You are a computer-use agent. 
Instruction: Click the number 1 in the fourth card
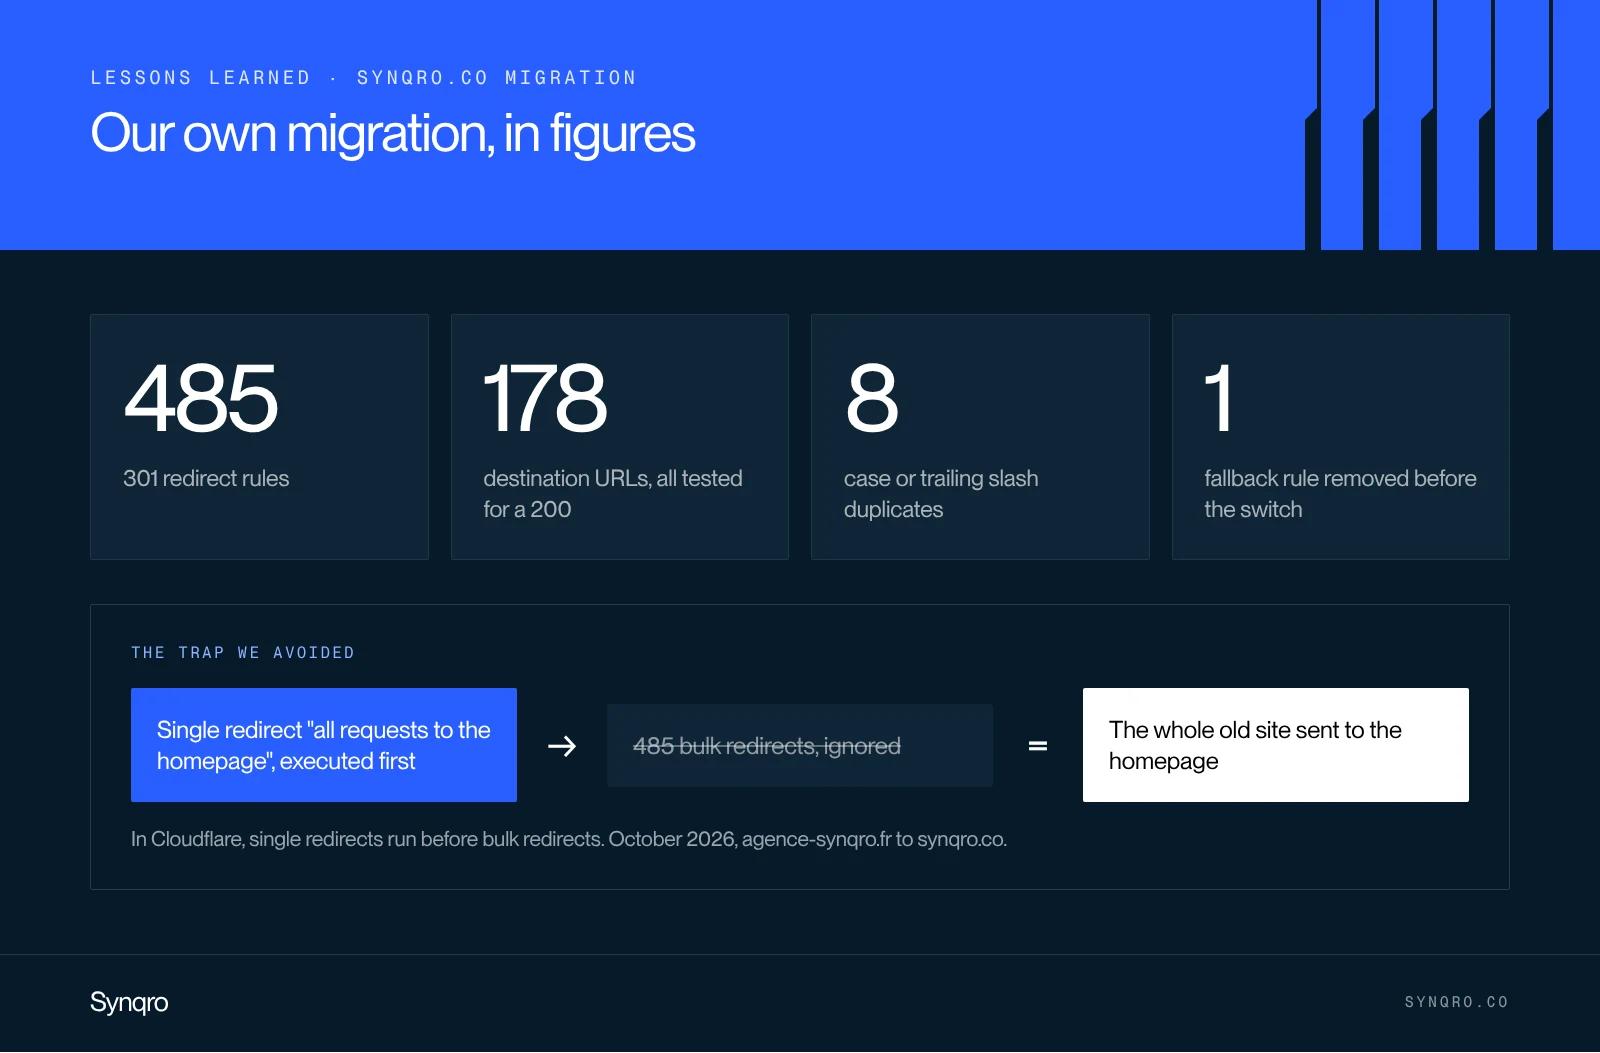pos(1218,398)
